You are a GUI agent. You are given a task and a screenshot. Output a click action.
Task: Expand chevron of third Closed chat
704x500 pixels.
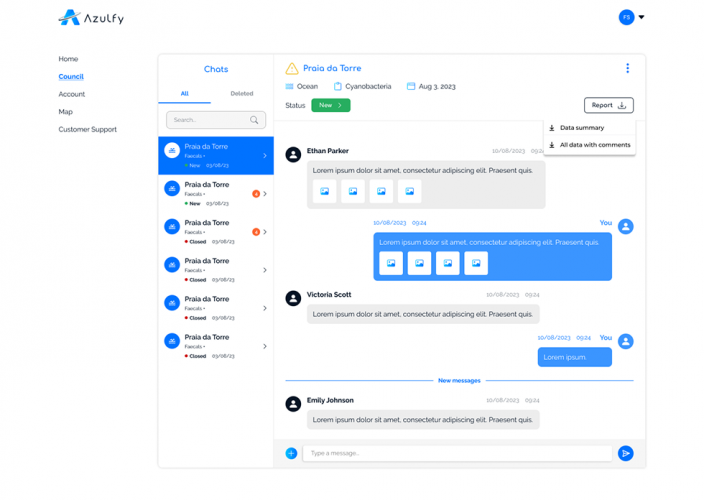tap(265, 308)
